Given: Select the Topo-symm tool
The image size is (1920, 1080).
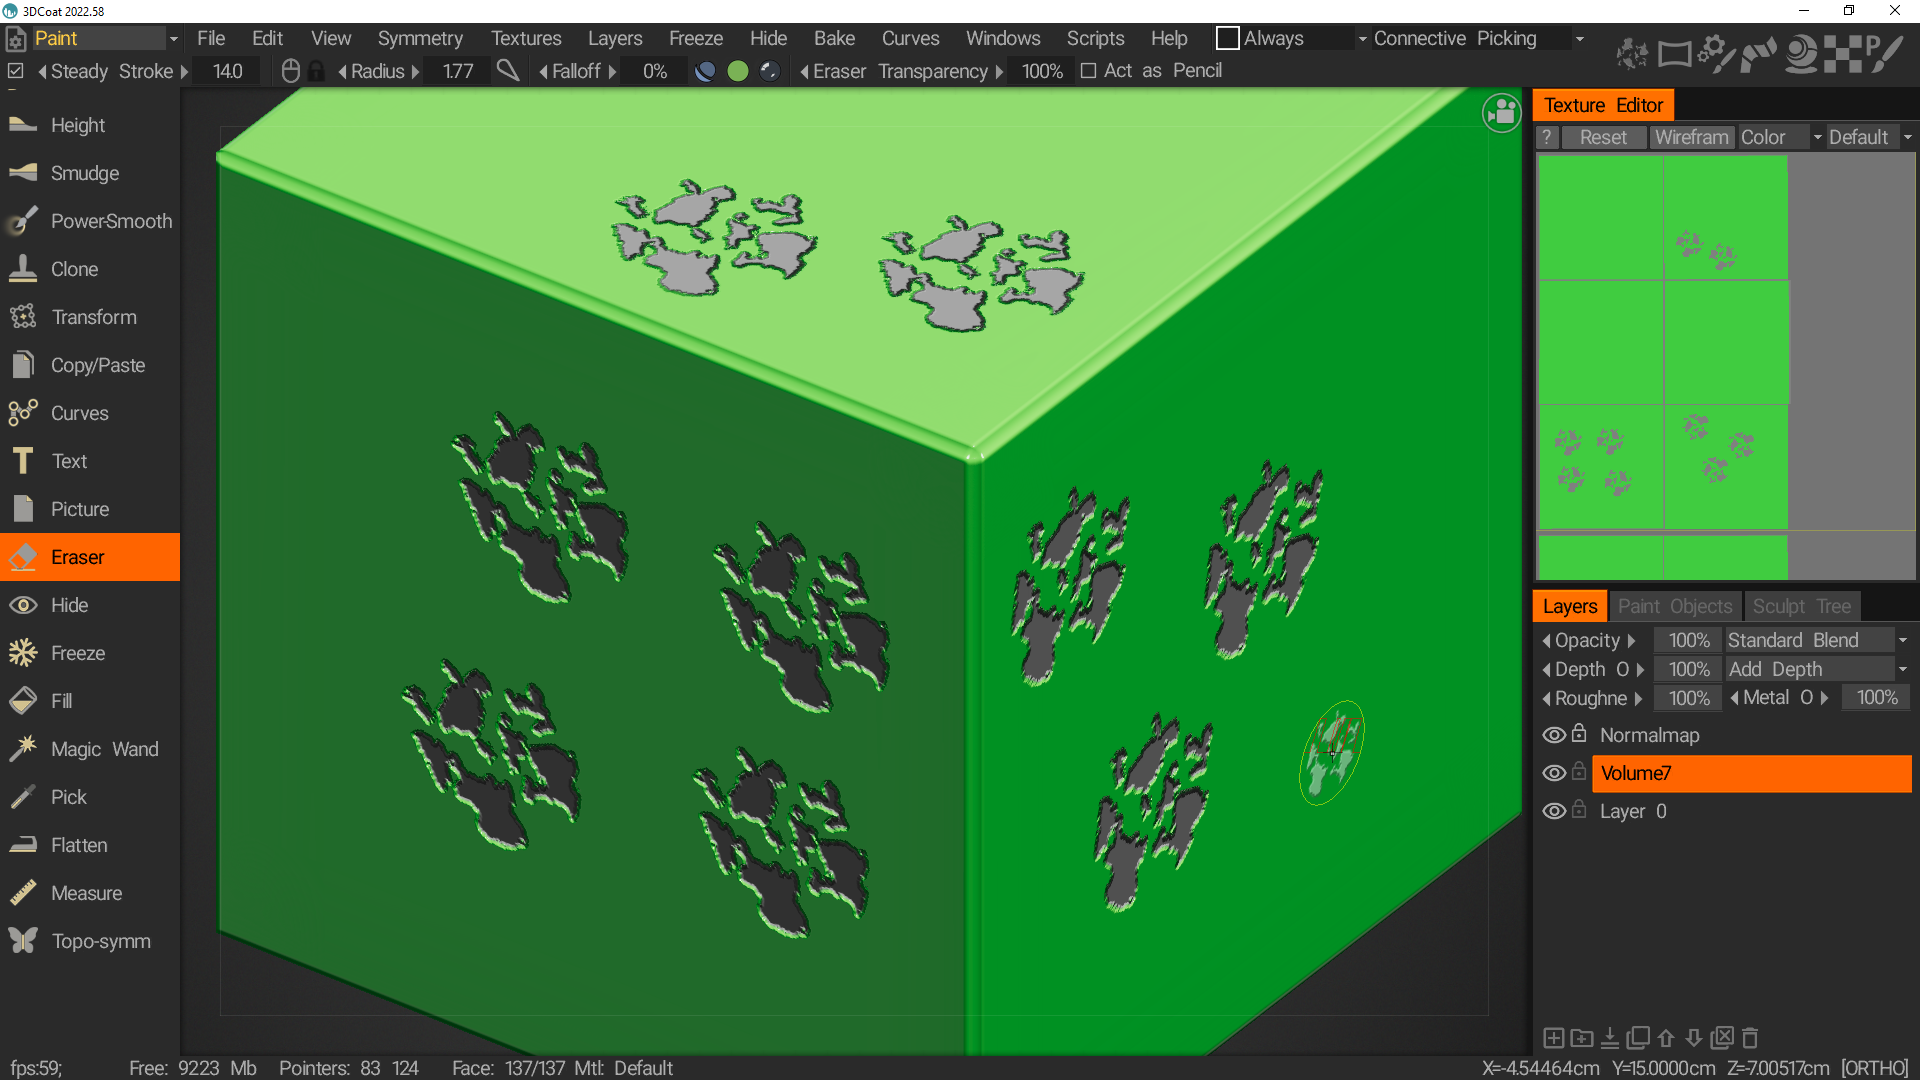Looking at the screenshot, I should [90, 941].
